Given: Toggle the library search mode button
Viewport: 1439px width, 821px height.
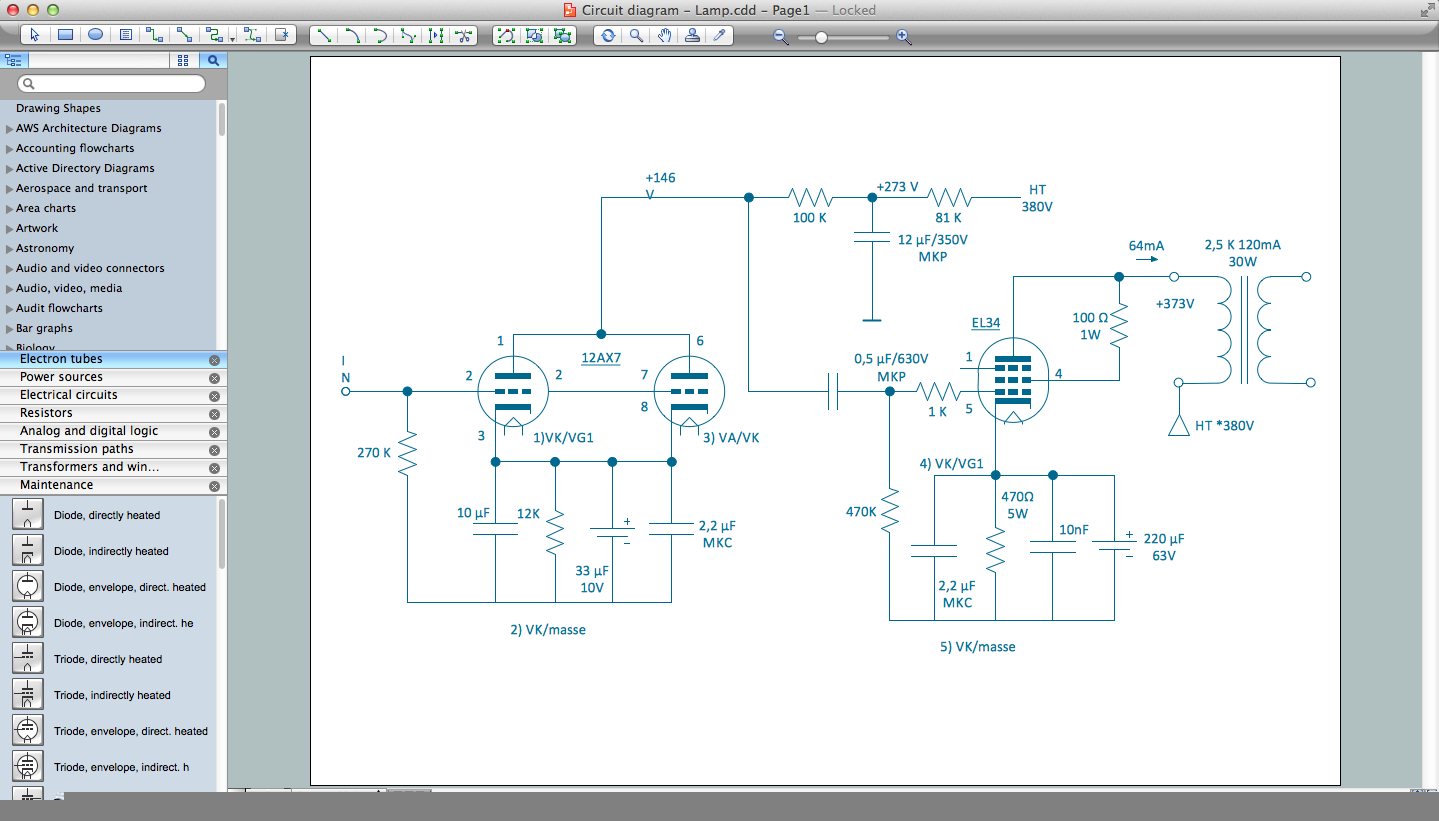Looking at the screenshot, I should pyautogui.click(x=213, y=60).
